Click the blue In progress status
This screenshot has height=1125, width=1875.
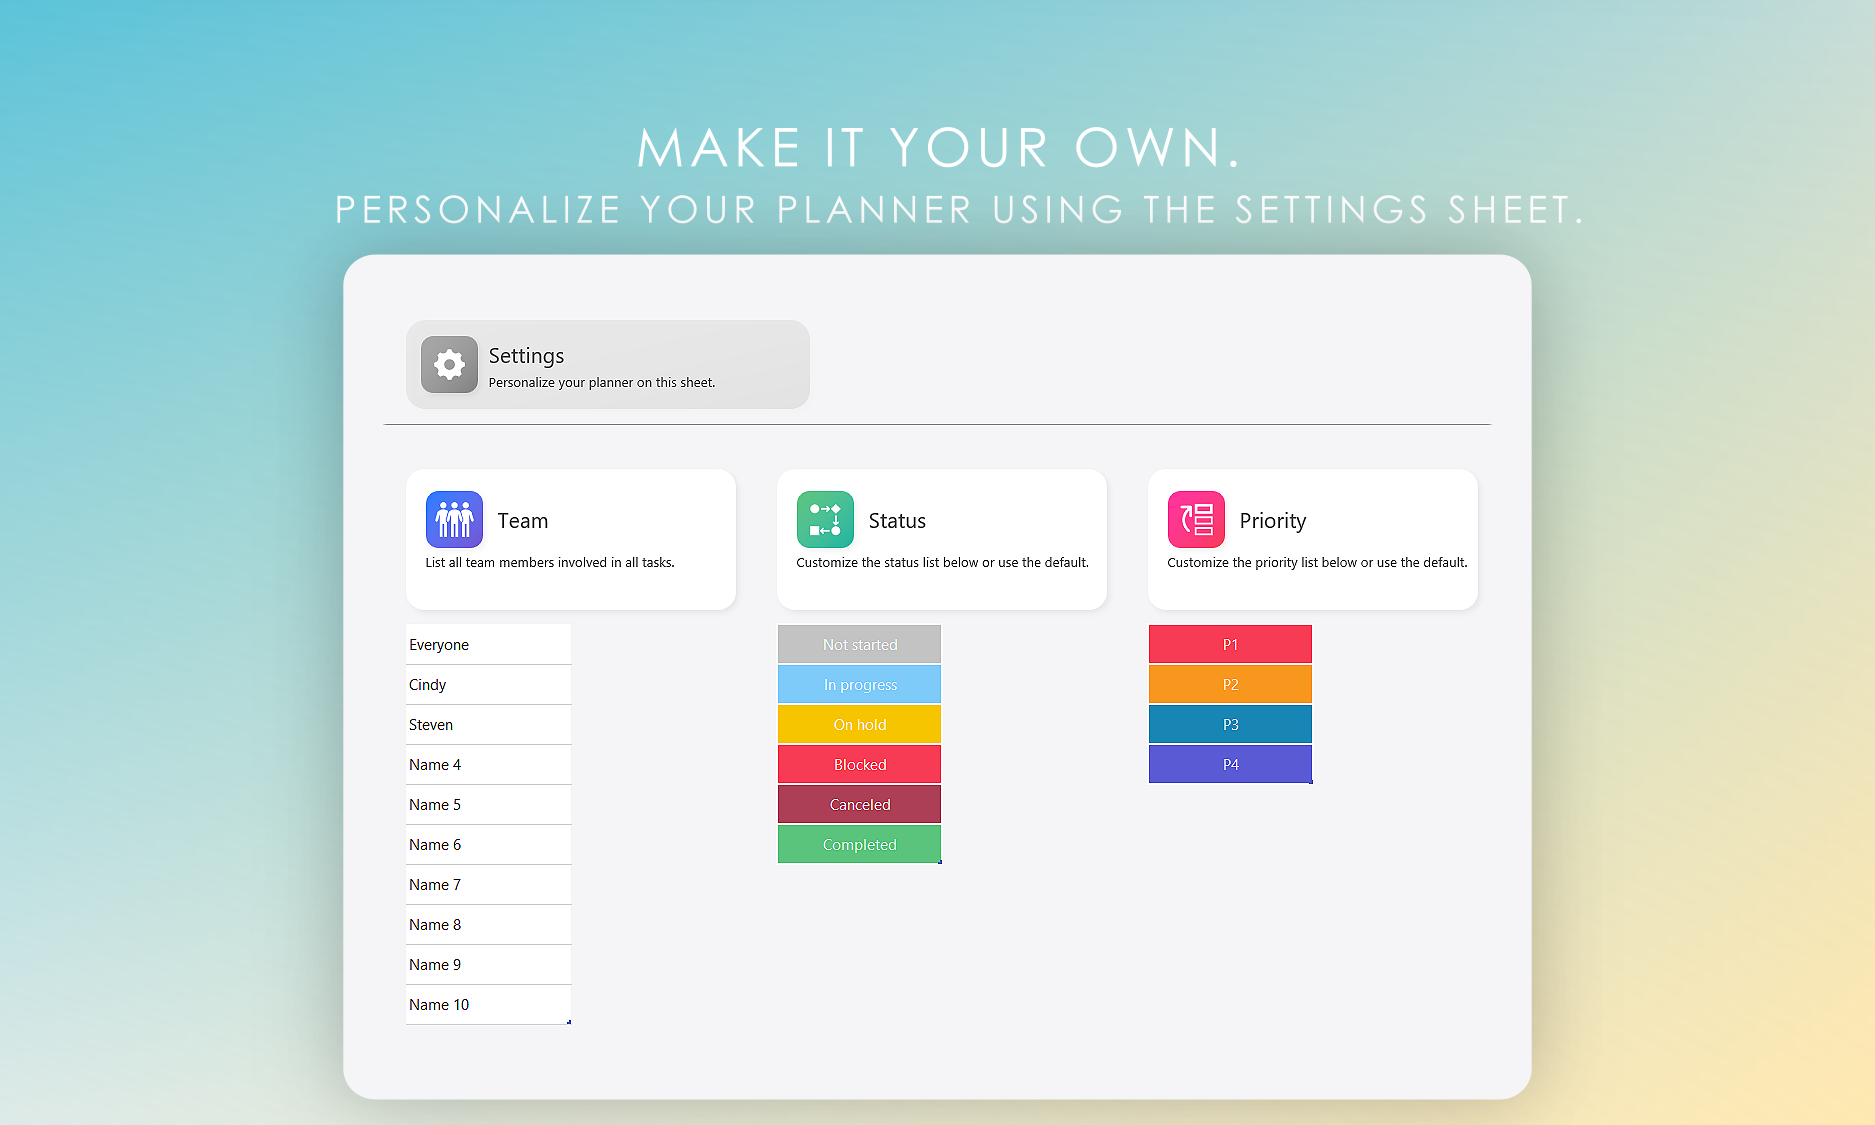pos(859,684)
